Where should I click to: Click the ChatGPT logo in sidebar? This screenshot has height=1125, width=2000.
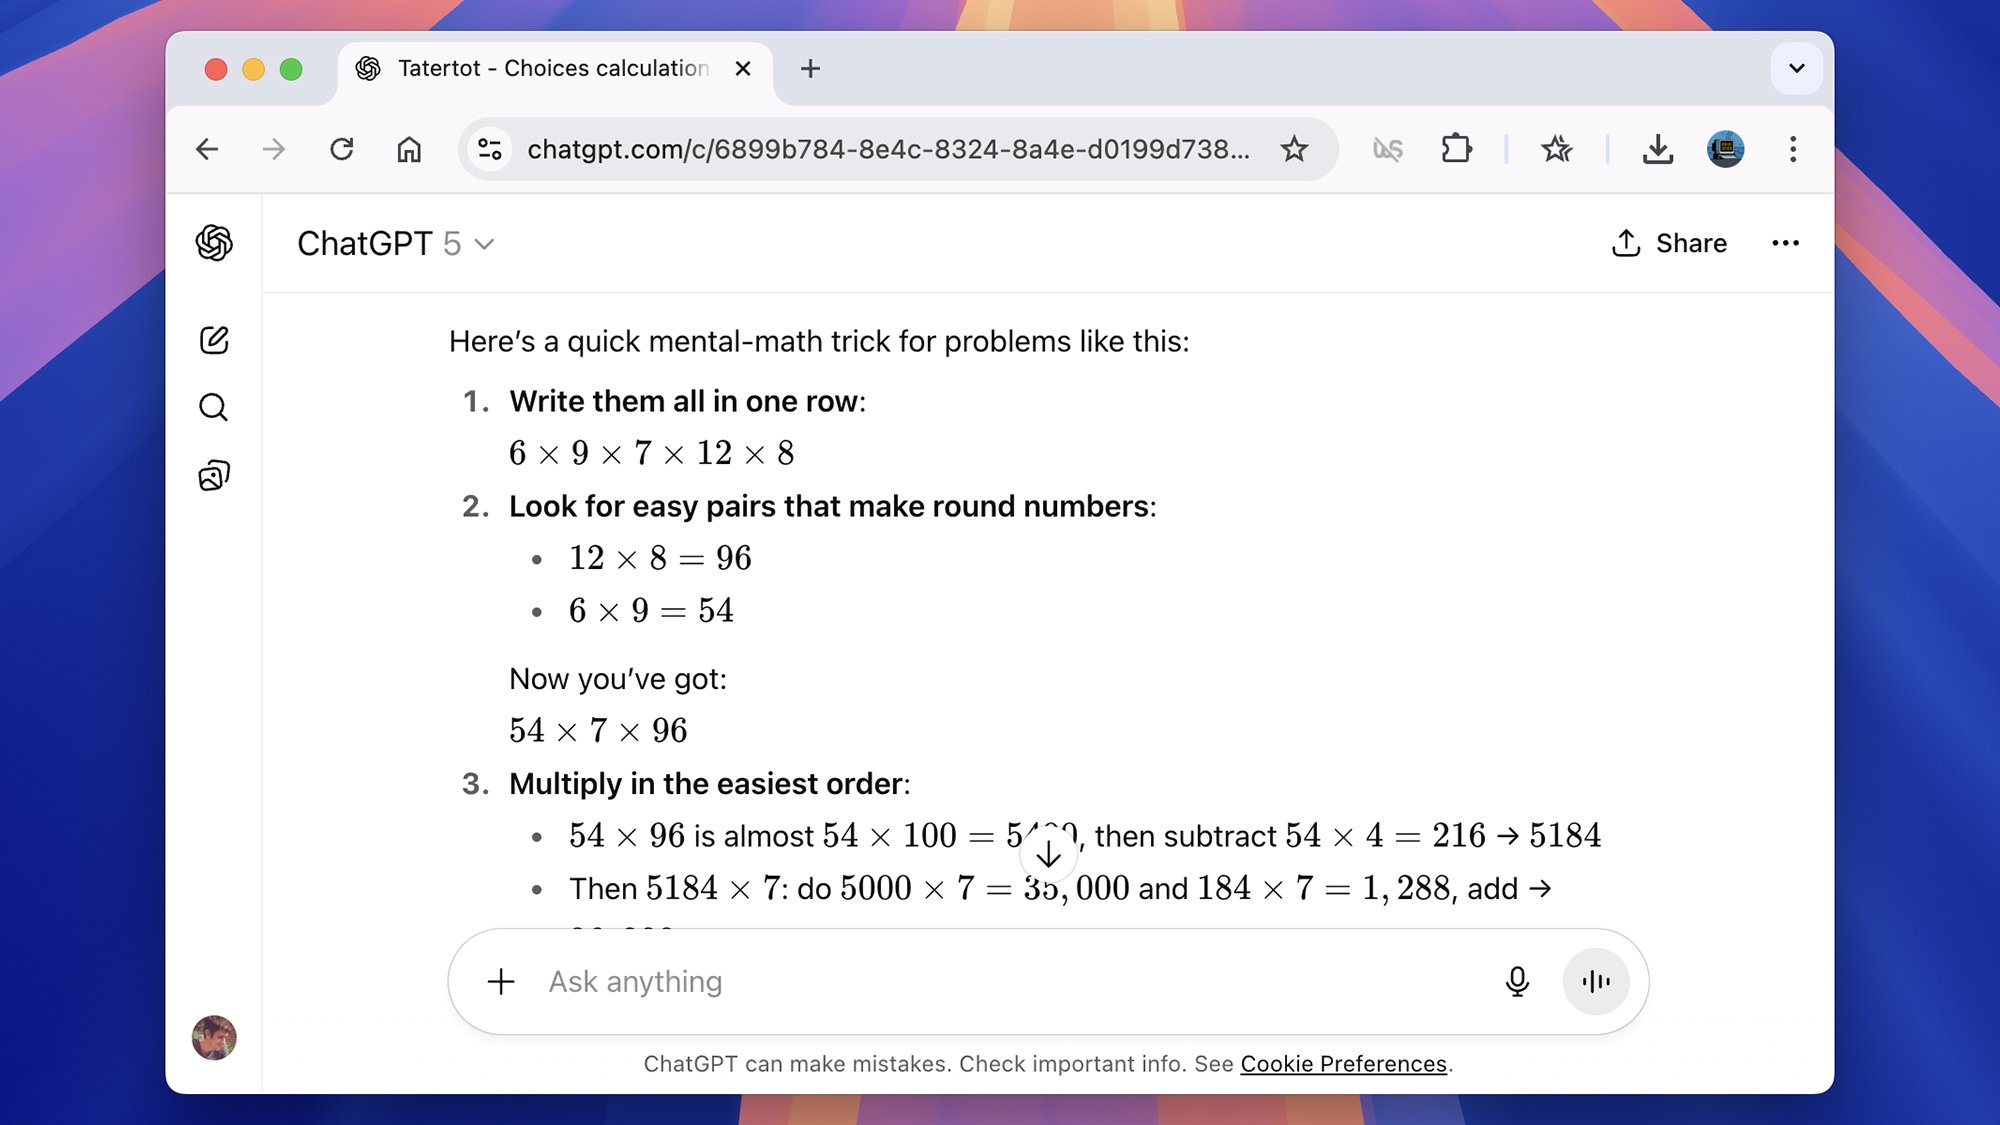coord(214,243)
